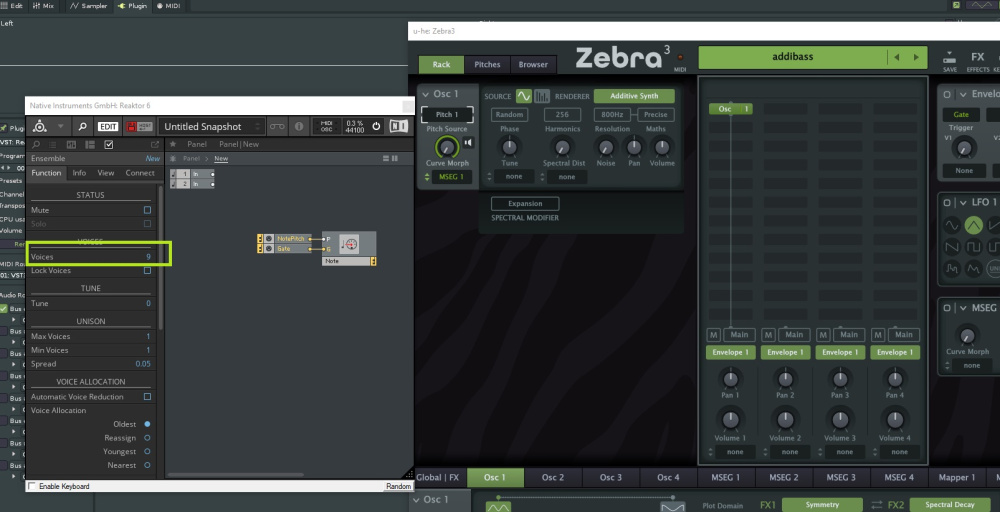Select the sine wave source icon

524,96
